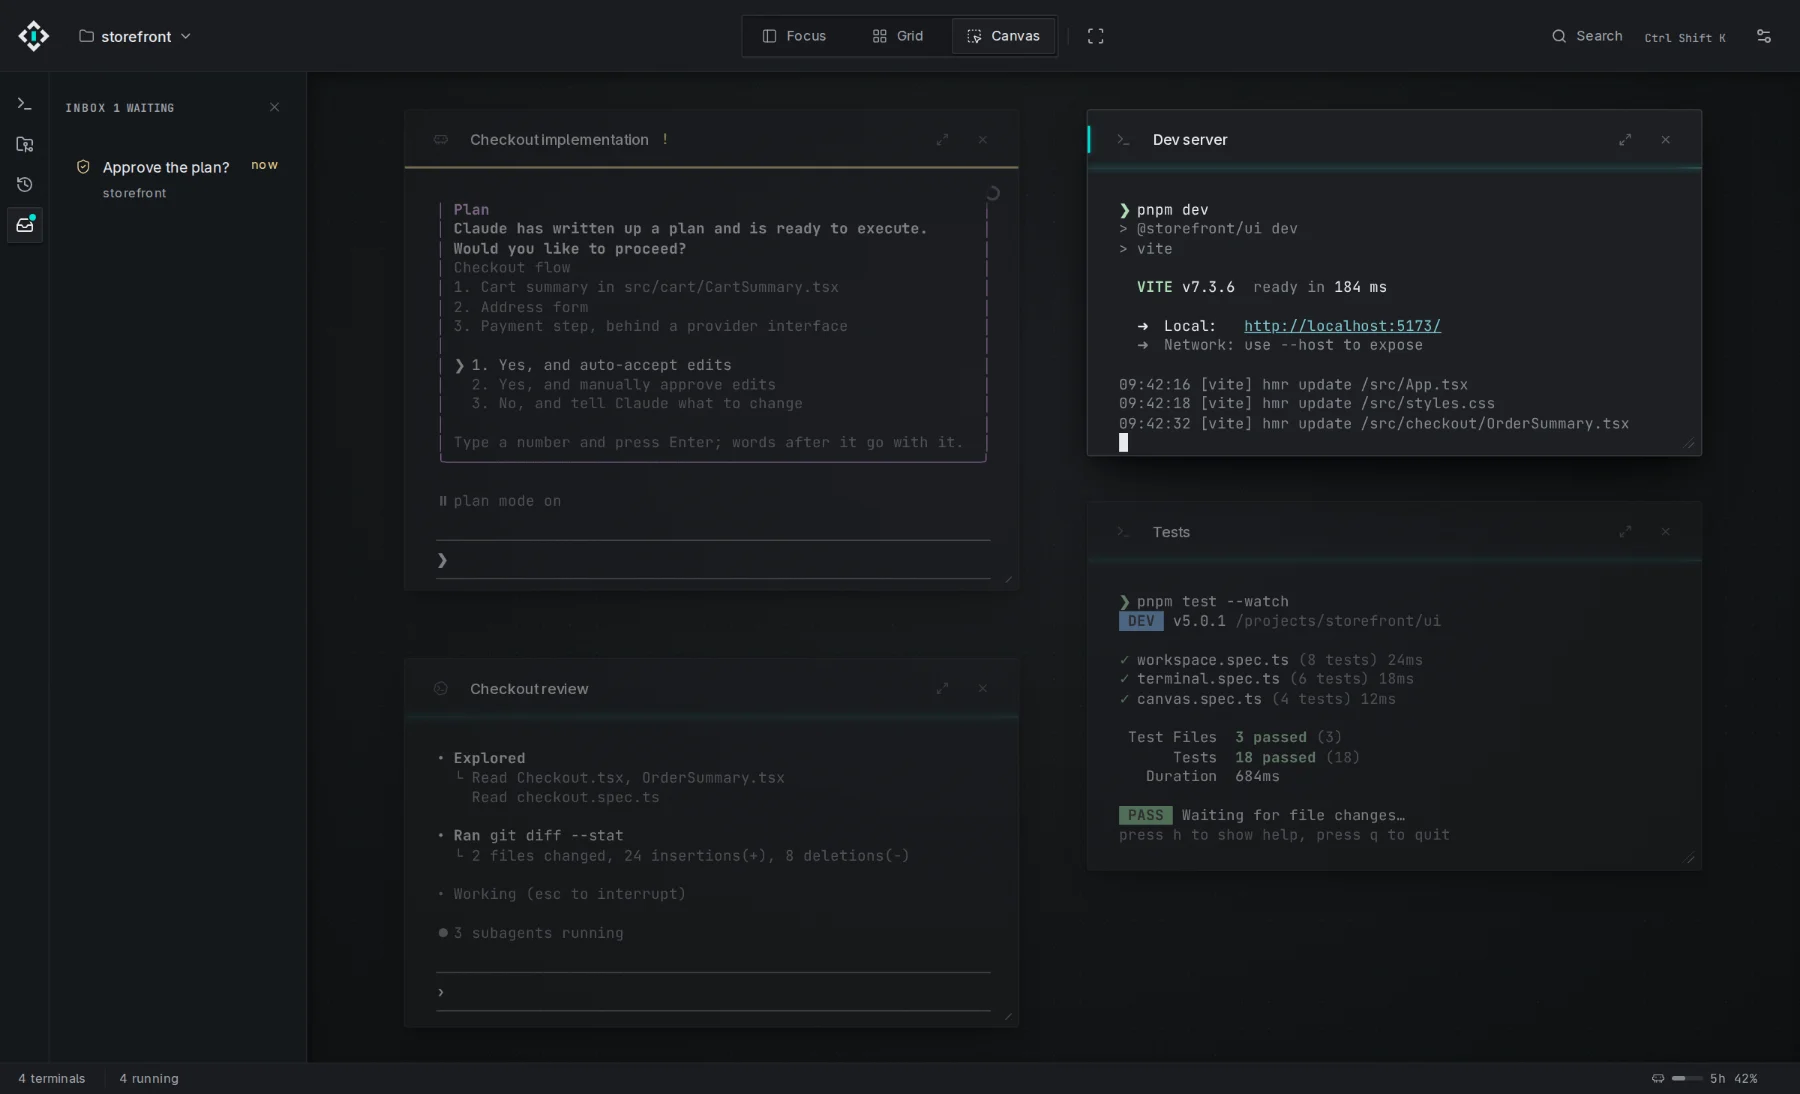Viewport: 1800px width, 1094px height.
Task: Click the usage progress bar in status bar
Action: 1687,1078
